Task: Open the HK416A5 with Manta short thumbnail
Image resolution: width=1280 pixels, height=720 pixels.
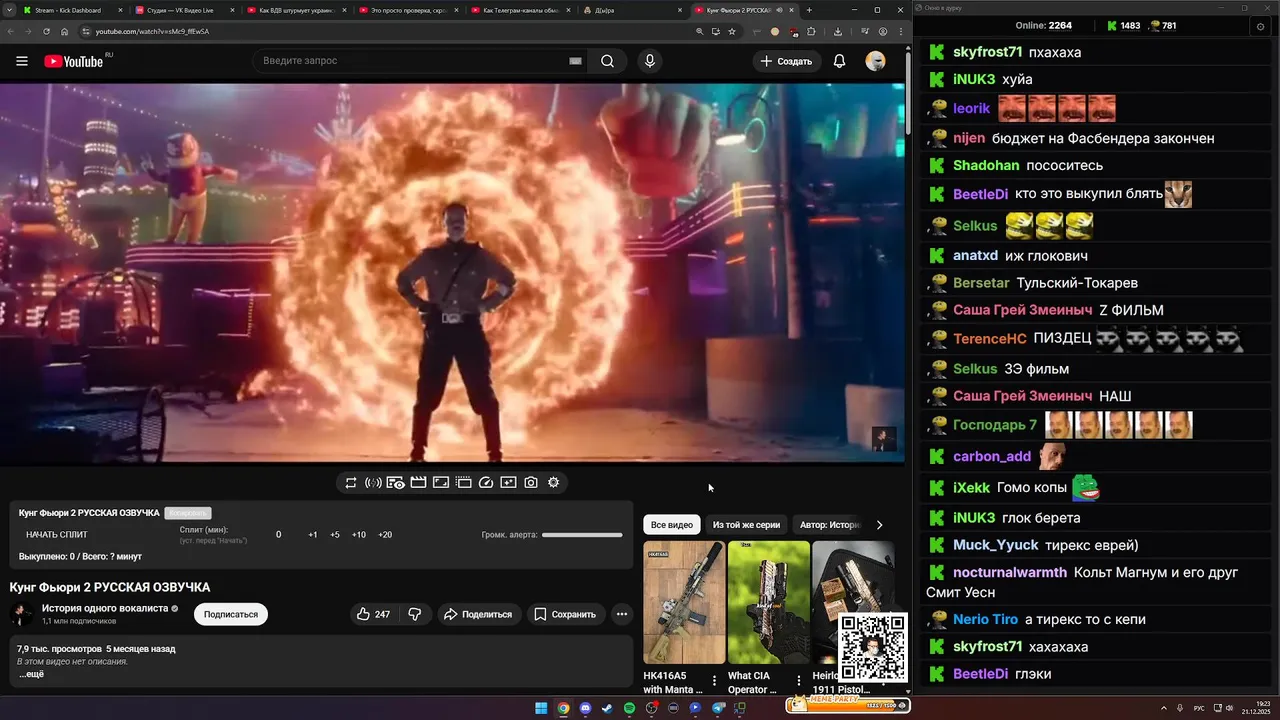Action: pyautogui.click(x=684, y=603)
